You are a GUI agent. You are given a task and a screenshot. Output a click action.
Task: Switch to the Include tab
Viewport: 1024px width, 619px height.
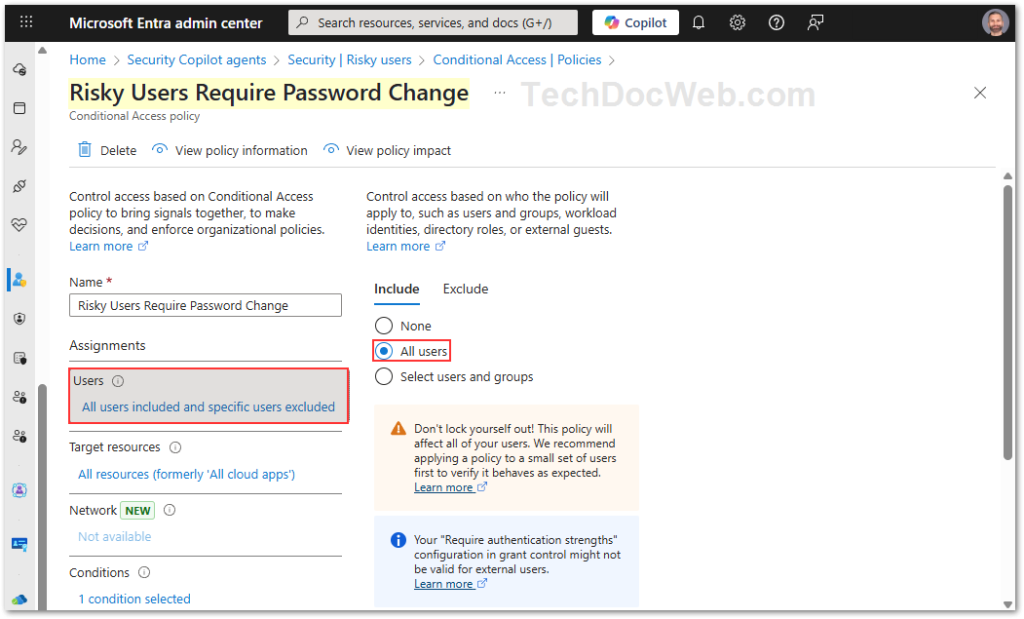pyautogui.click(x=396, y=289)
